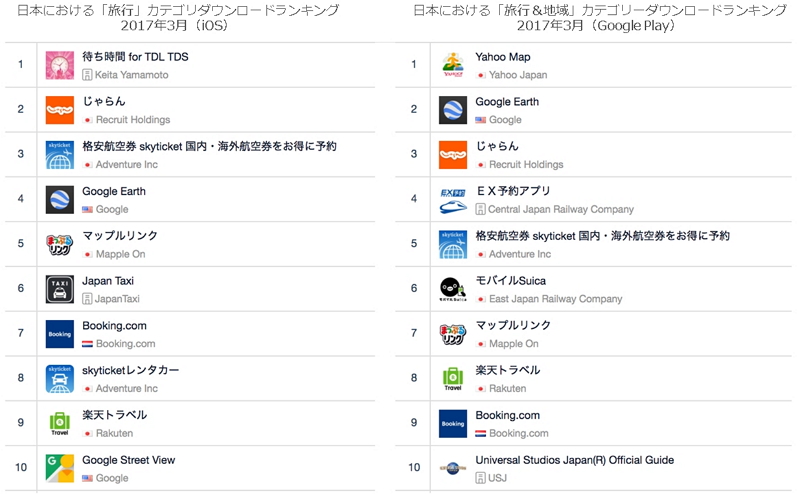The height and width of the screenshot is (494, 800).
Task: Click the building icon beside Central Japan Railway Company
Action: (481, 209)
